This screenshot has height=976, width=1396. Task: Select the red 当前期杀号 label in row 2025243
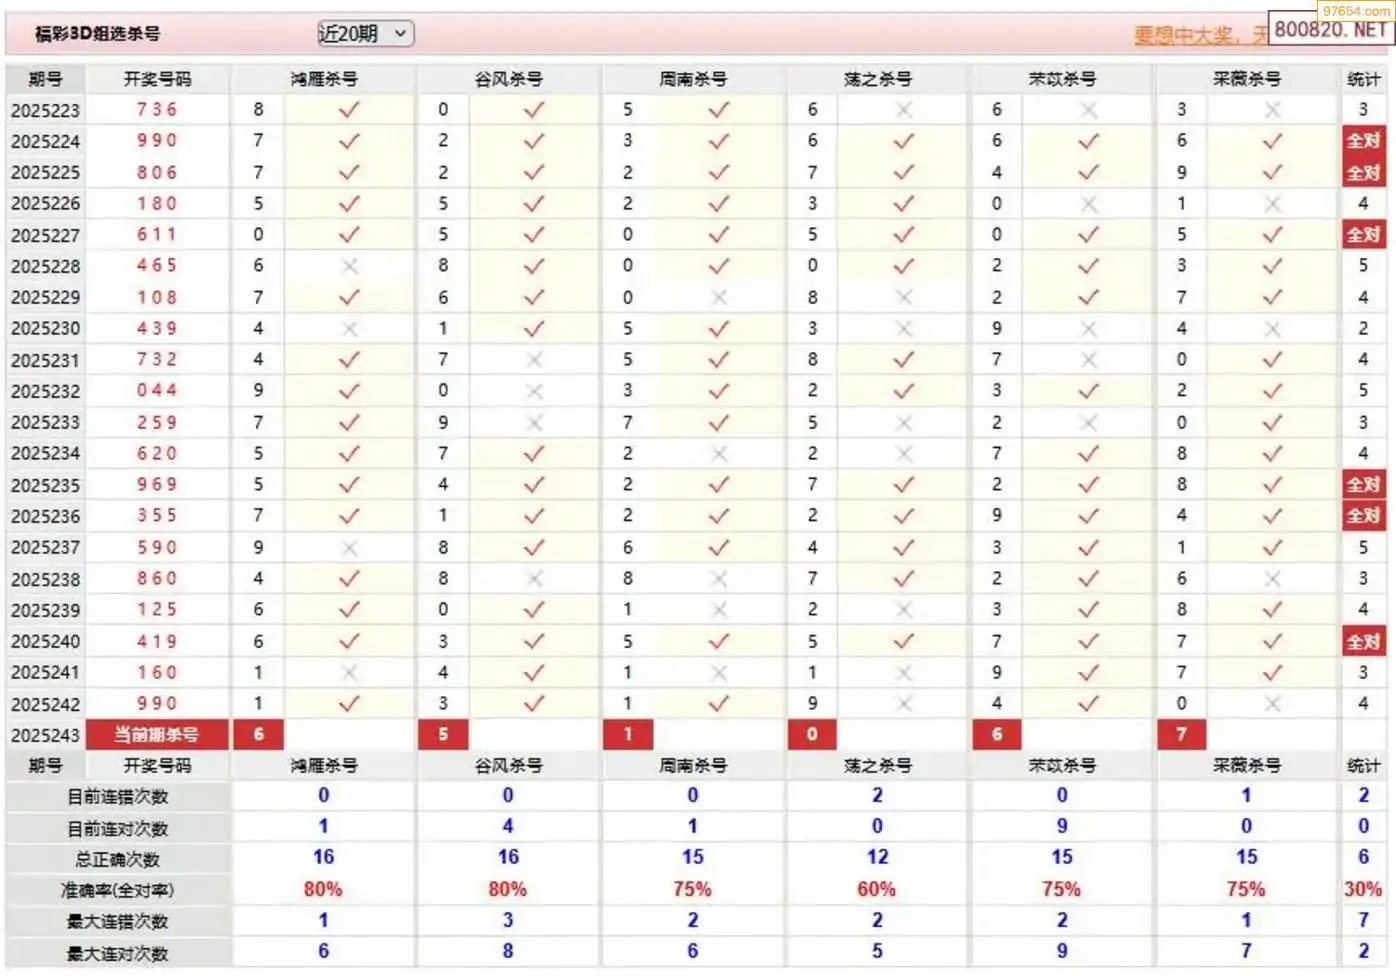coord(157,735)
